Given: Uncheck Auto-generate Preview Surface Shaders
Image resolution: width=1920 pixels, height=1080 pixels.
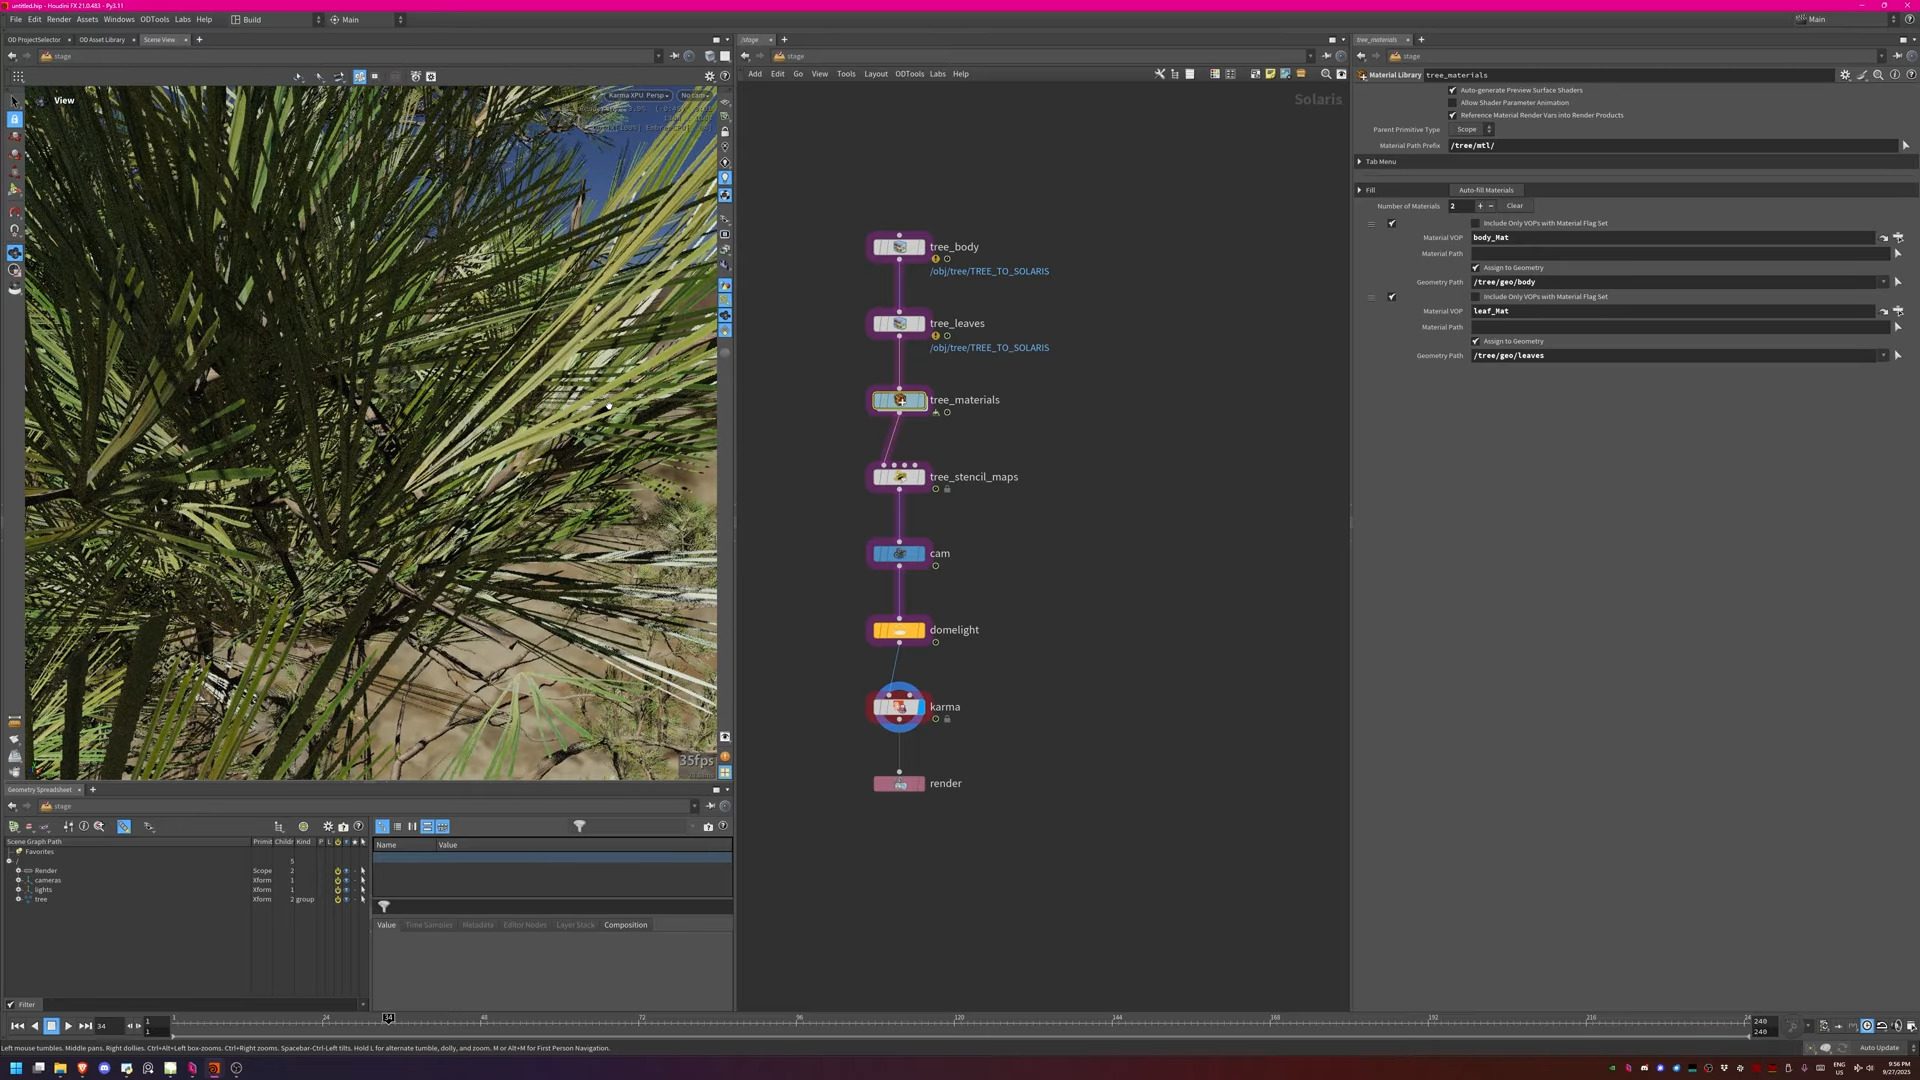Looking at the screenshot, I should (x=1453, y=90).
